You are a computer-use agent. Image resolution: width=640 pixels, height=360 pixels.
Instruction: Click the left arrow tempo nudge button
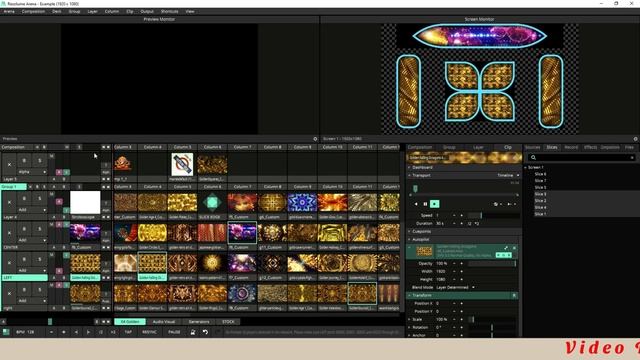(76, 332)
